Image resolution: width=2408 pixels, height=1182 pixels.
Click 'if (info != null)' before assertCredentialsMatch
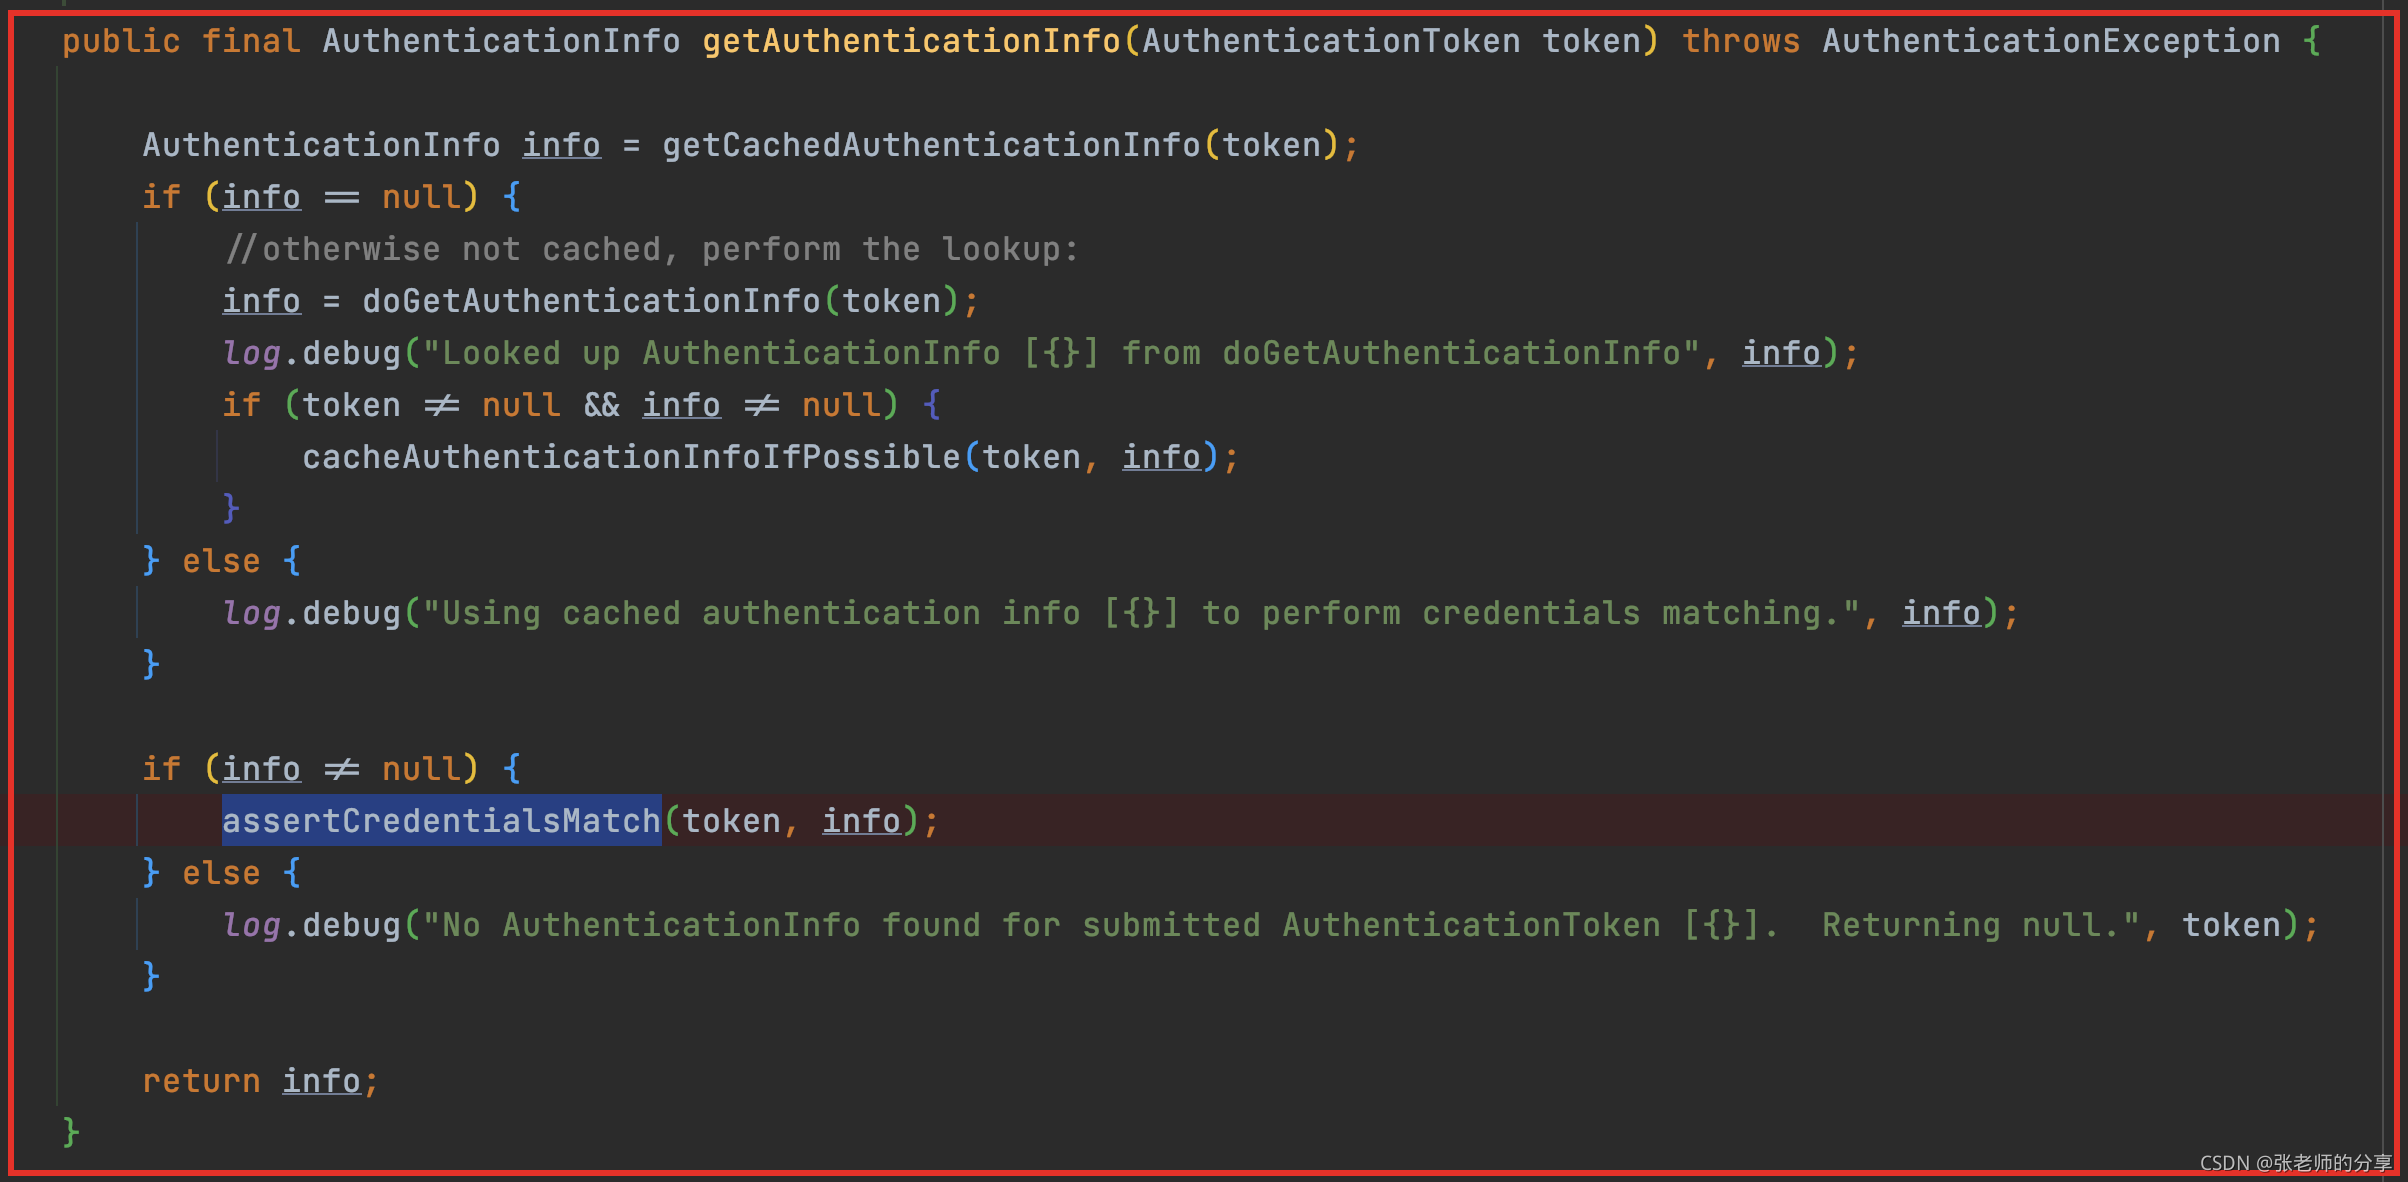(x=331, y=769)
